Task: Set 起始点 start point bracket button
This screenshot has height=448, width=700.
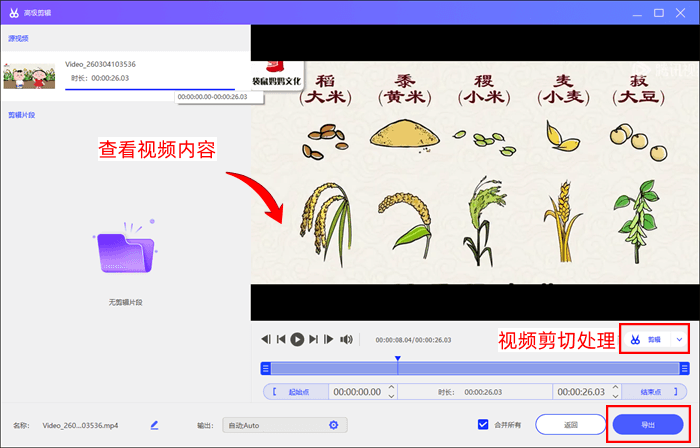Action: 296,392
